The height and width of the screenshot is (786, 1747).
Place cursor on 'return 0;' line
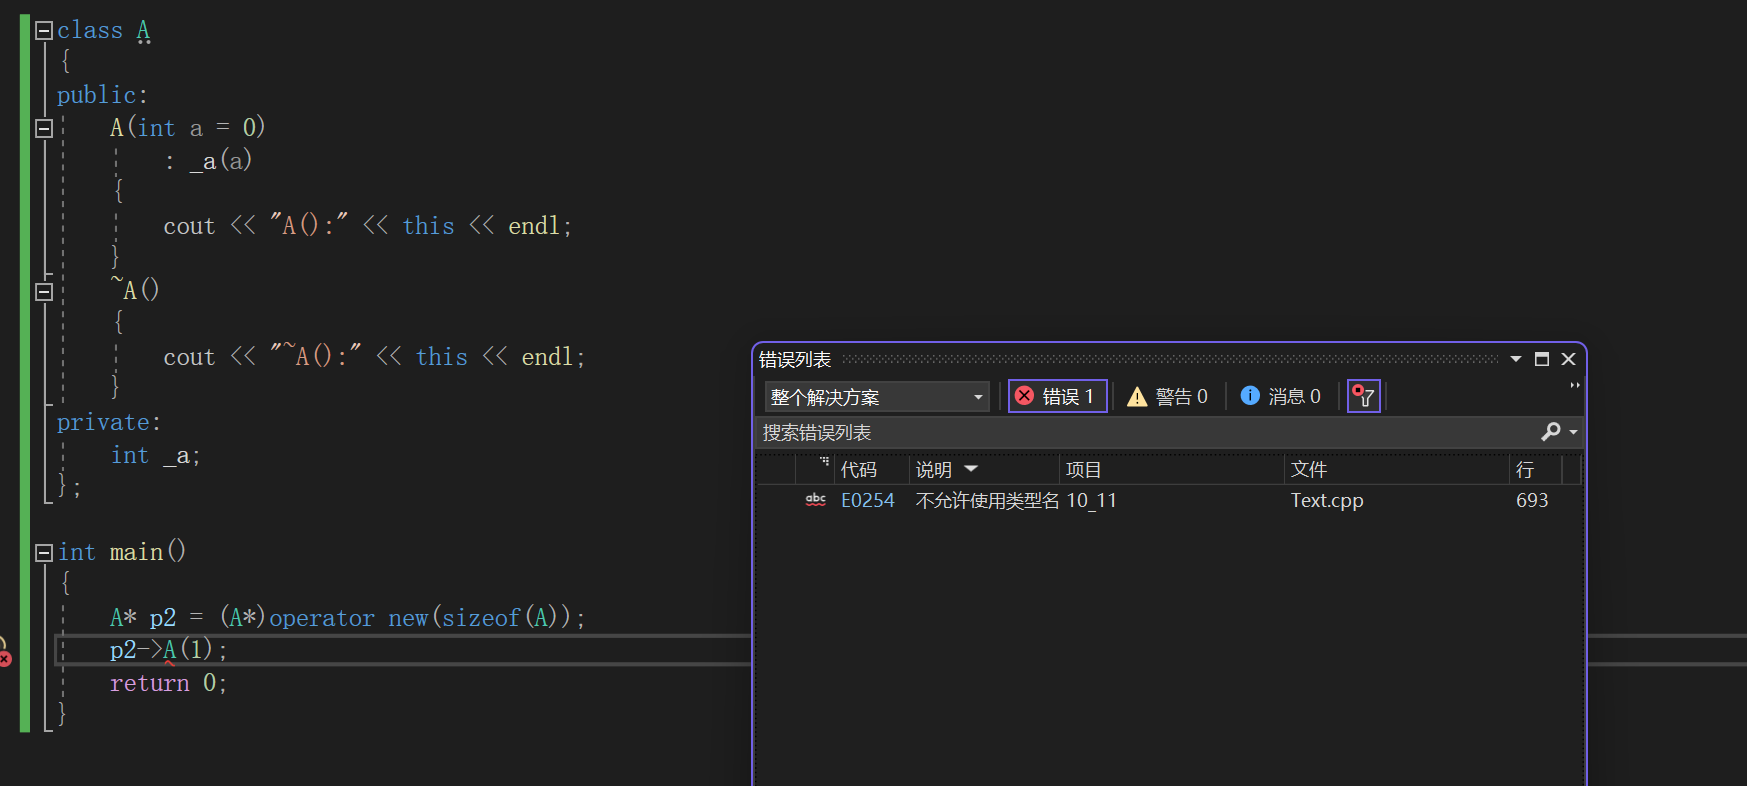[168, 683]
